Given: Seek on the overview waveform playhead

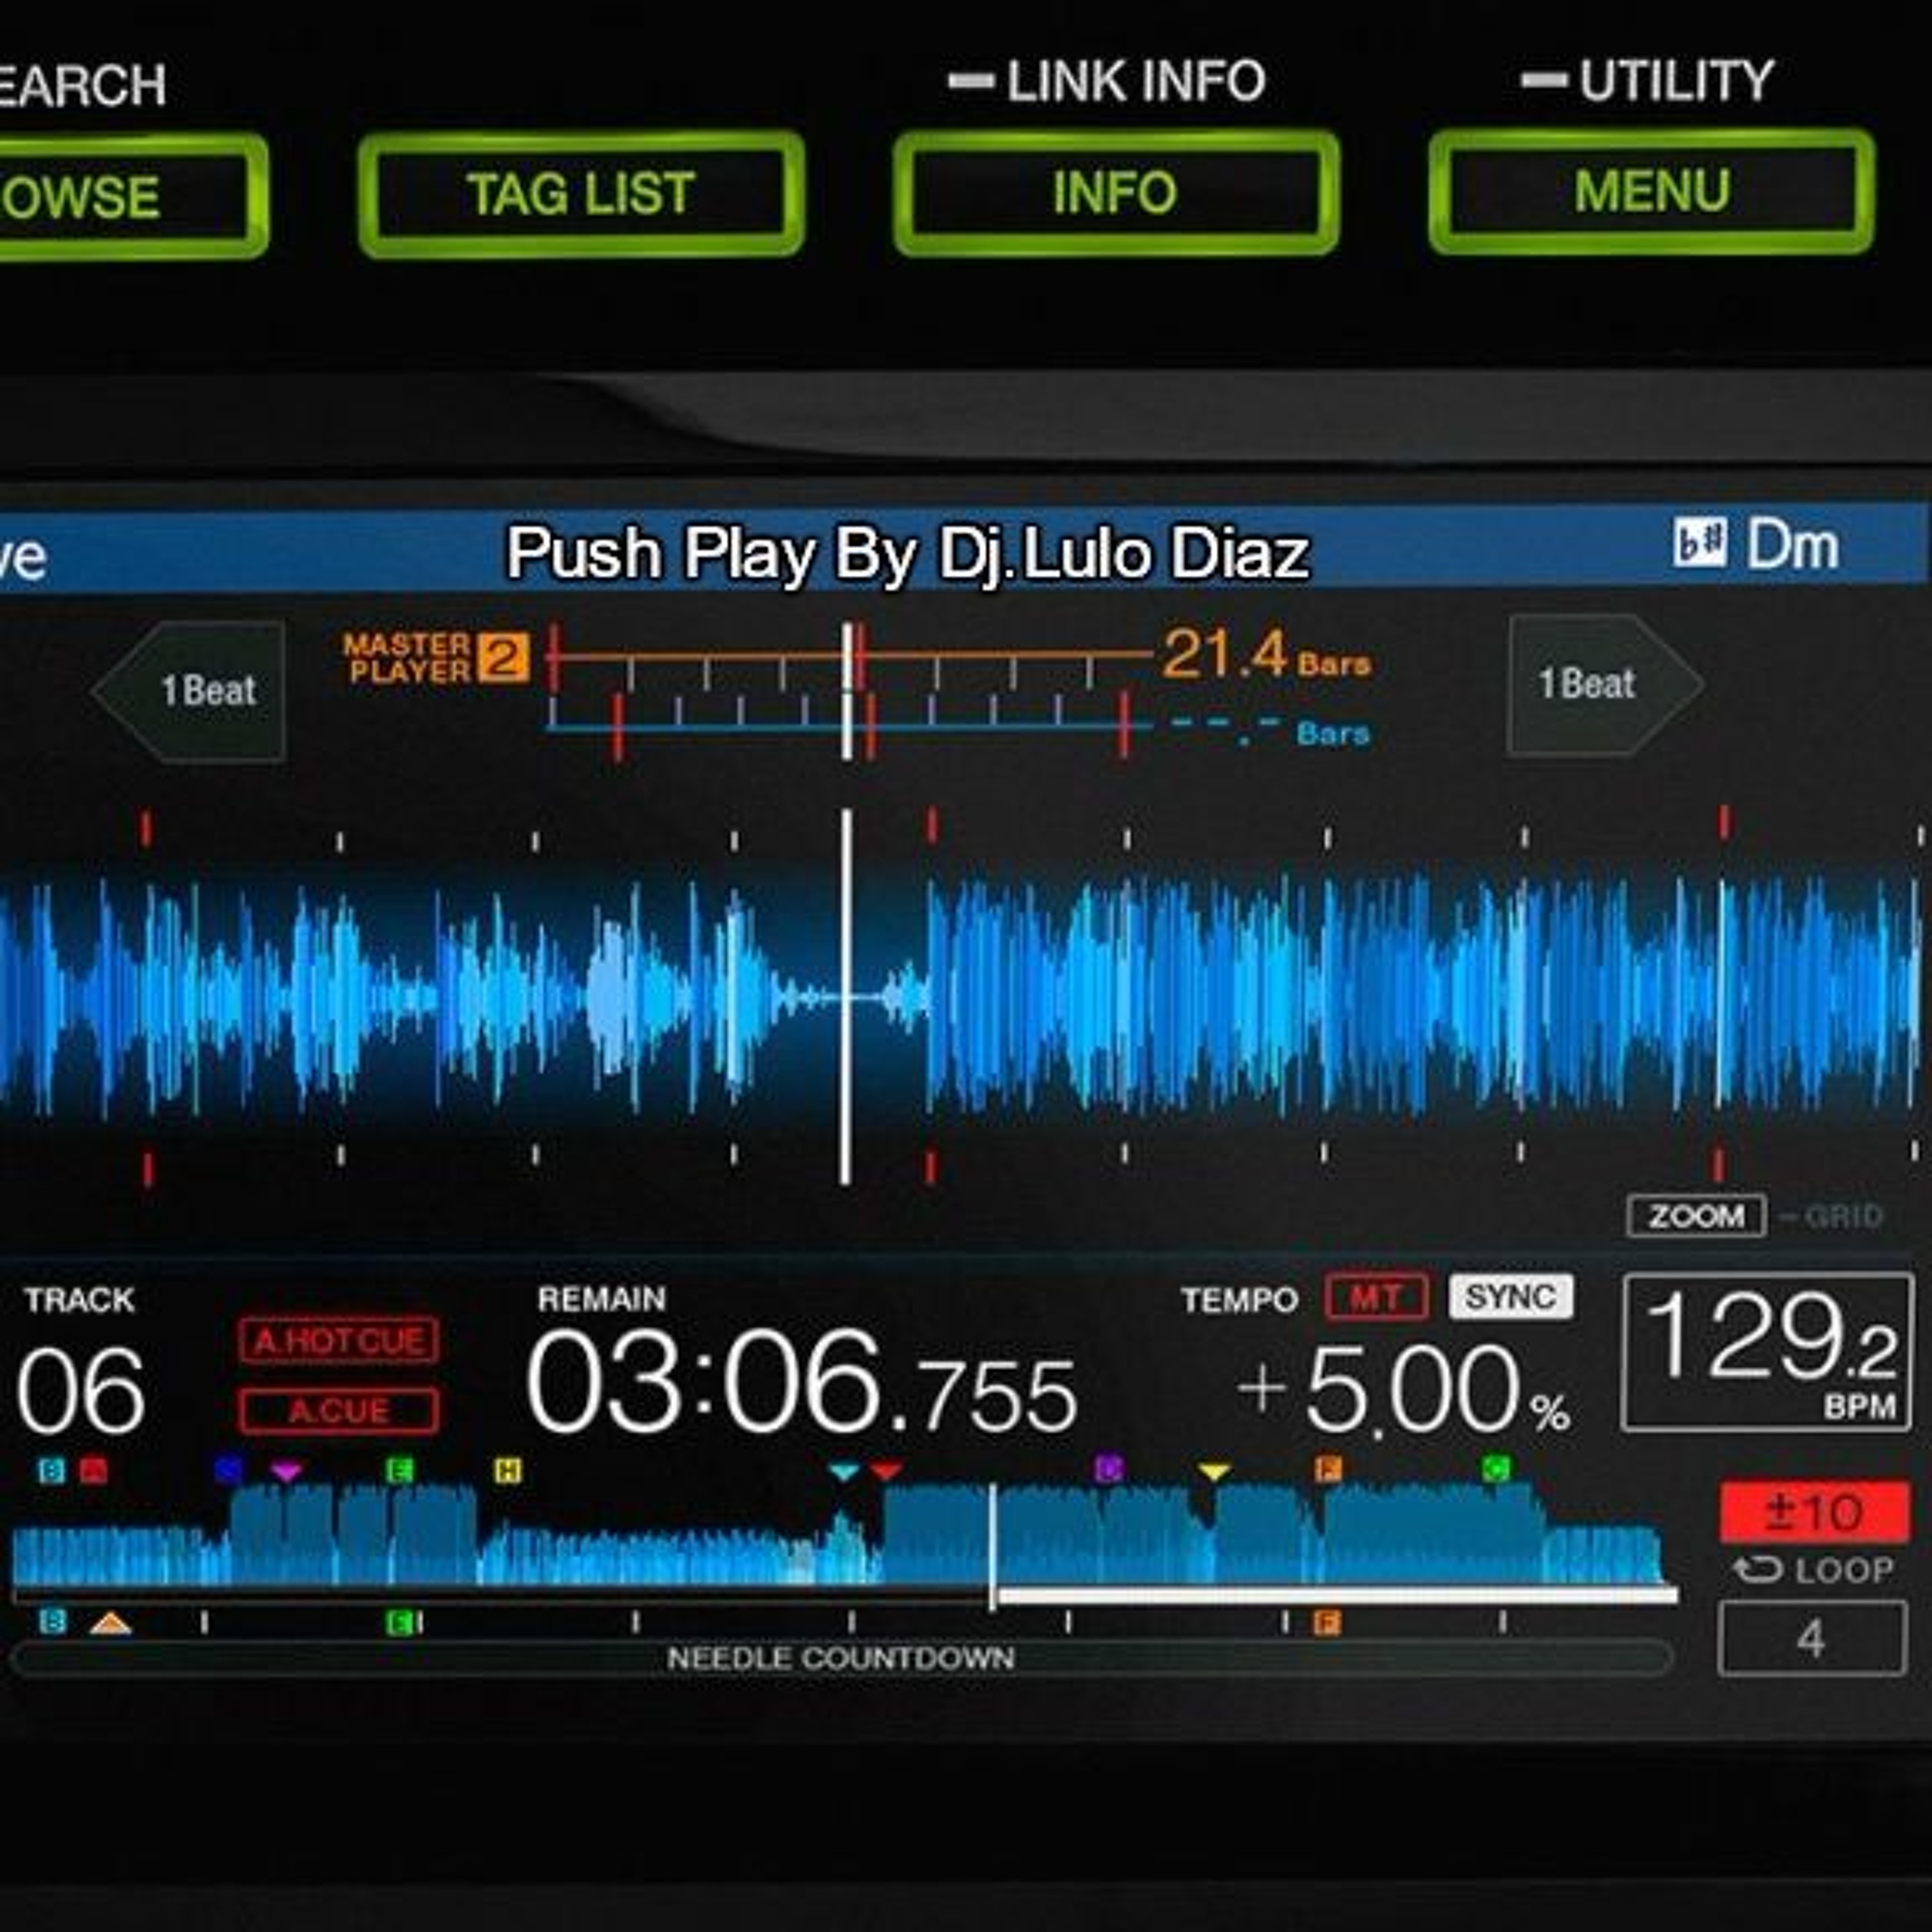Looking at the screenshot, I should point(991,1548).
